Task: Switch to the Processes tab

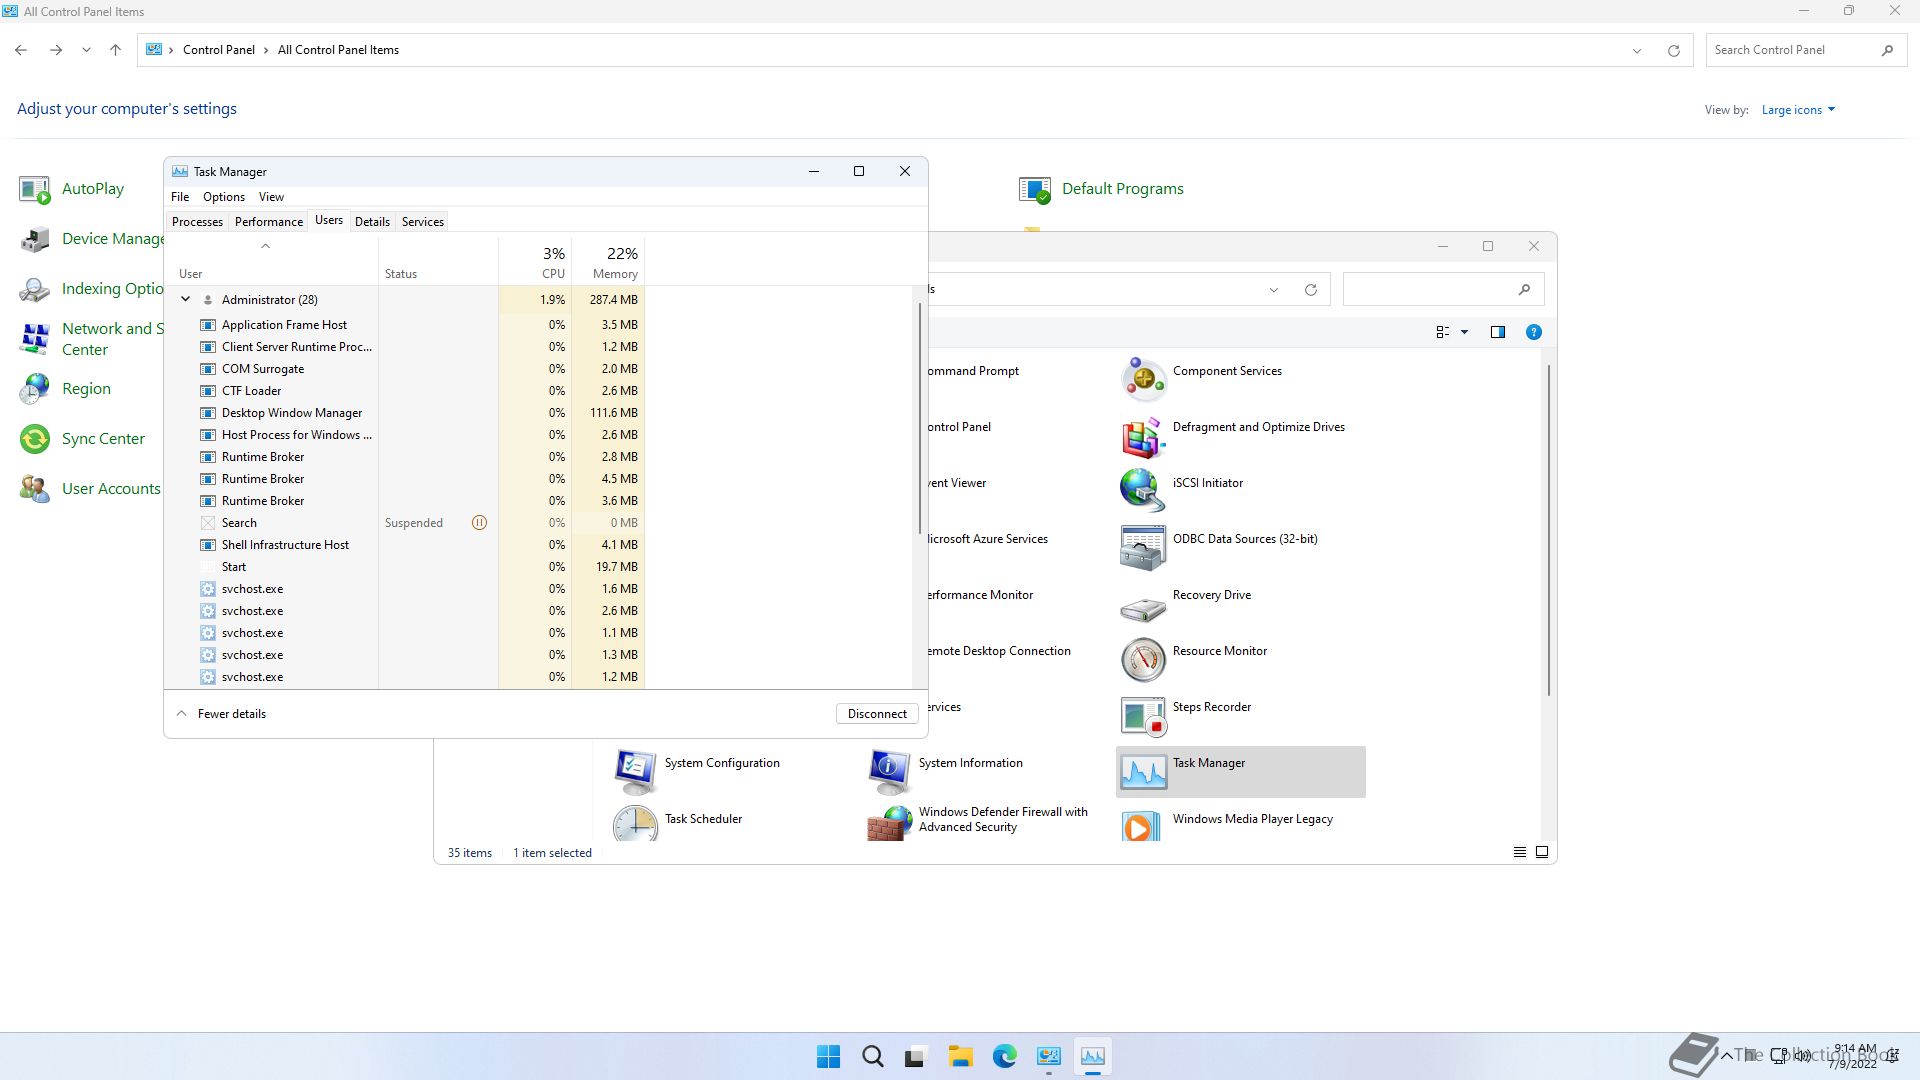Action: [x=197, y=222]
